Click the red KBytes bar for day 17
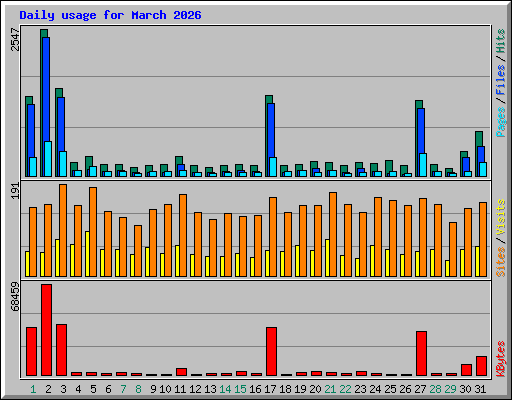 point(271,351)
